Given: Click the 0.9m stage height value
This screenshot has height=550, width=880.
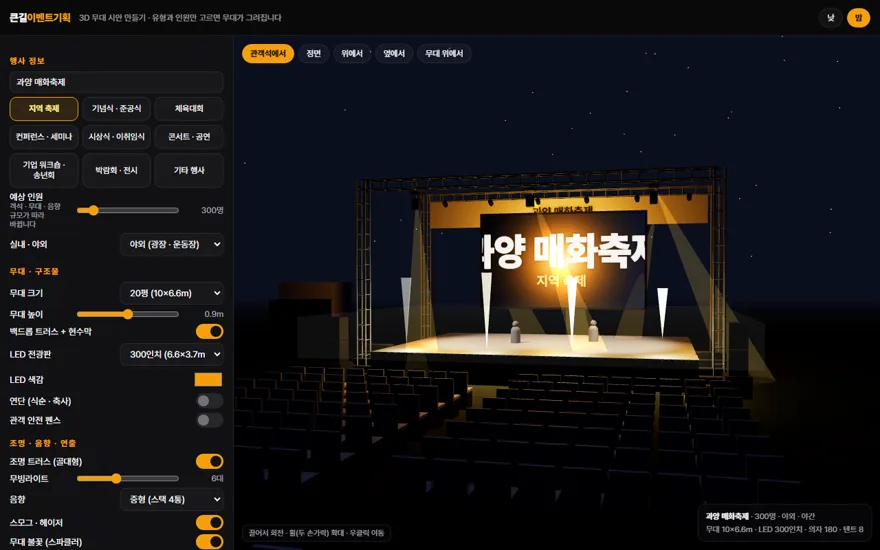Looking at the screenshot, I should click(214, 314).
